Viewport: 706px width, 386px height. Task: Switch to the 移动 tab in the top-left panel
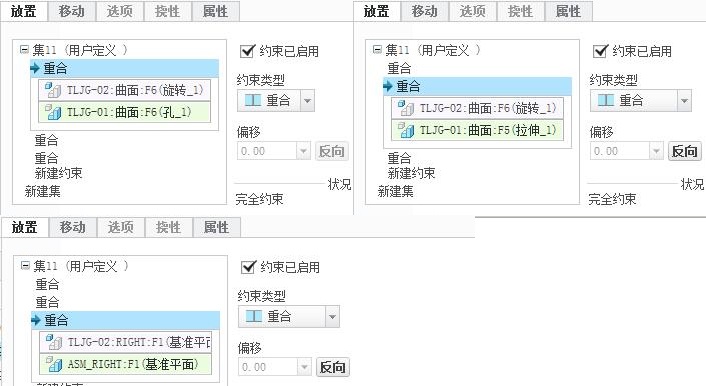click(72, 11)
